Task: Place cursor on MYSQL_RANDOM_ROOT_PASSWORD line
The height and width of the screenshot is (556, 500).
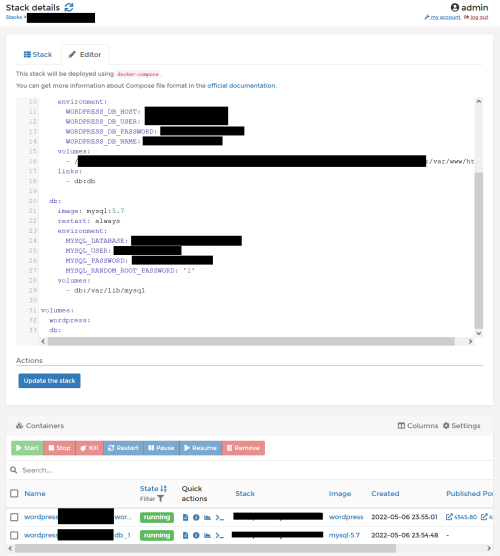Action: tap(130, 271)
